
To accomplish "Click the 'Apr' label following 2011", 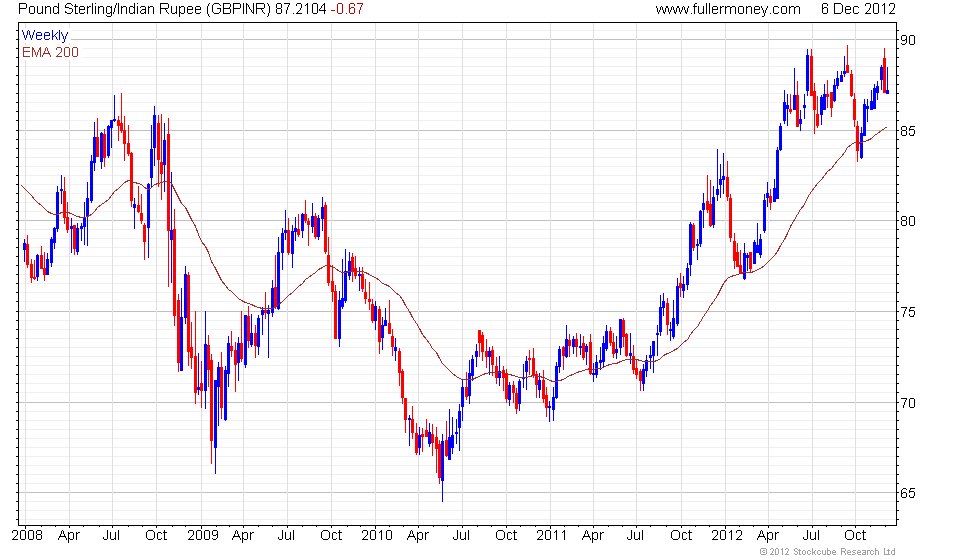I will pos(593,536).
